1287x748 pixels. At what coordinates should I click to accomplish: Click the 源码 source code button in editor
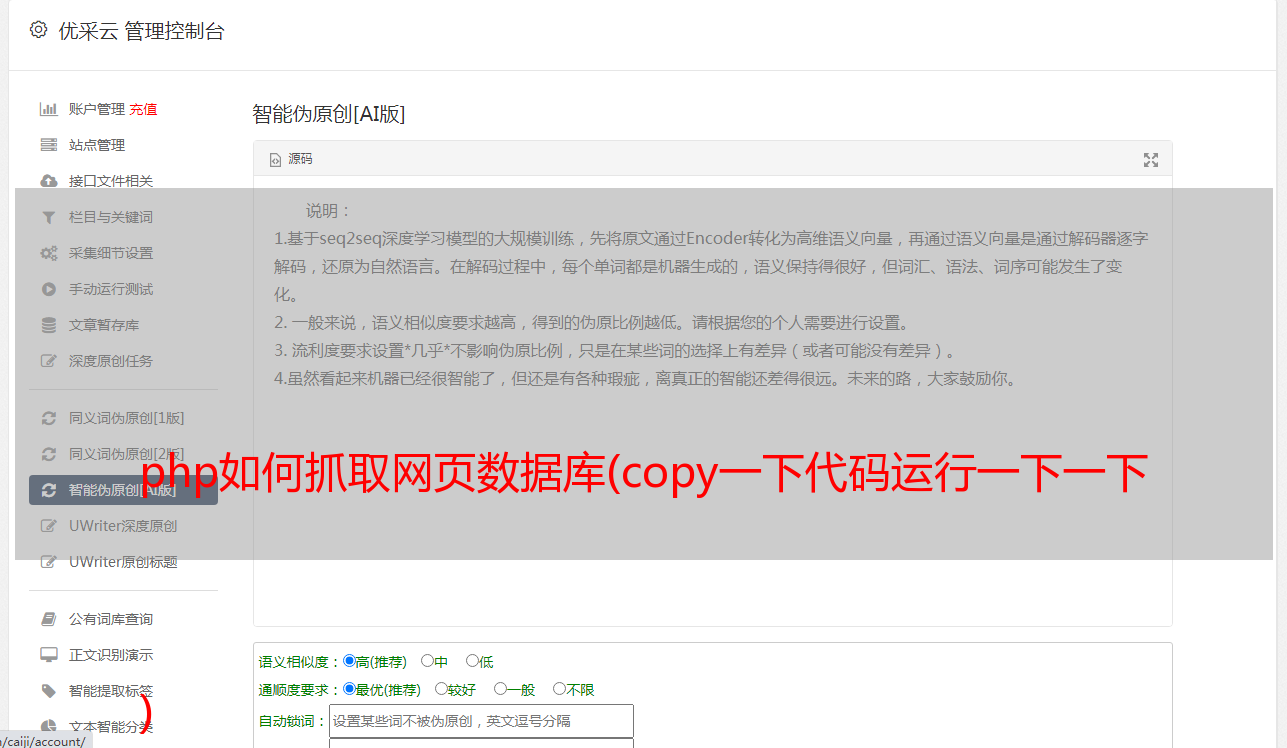(291, 159)
